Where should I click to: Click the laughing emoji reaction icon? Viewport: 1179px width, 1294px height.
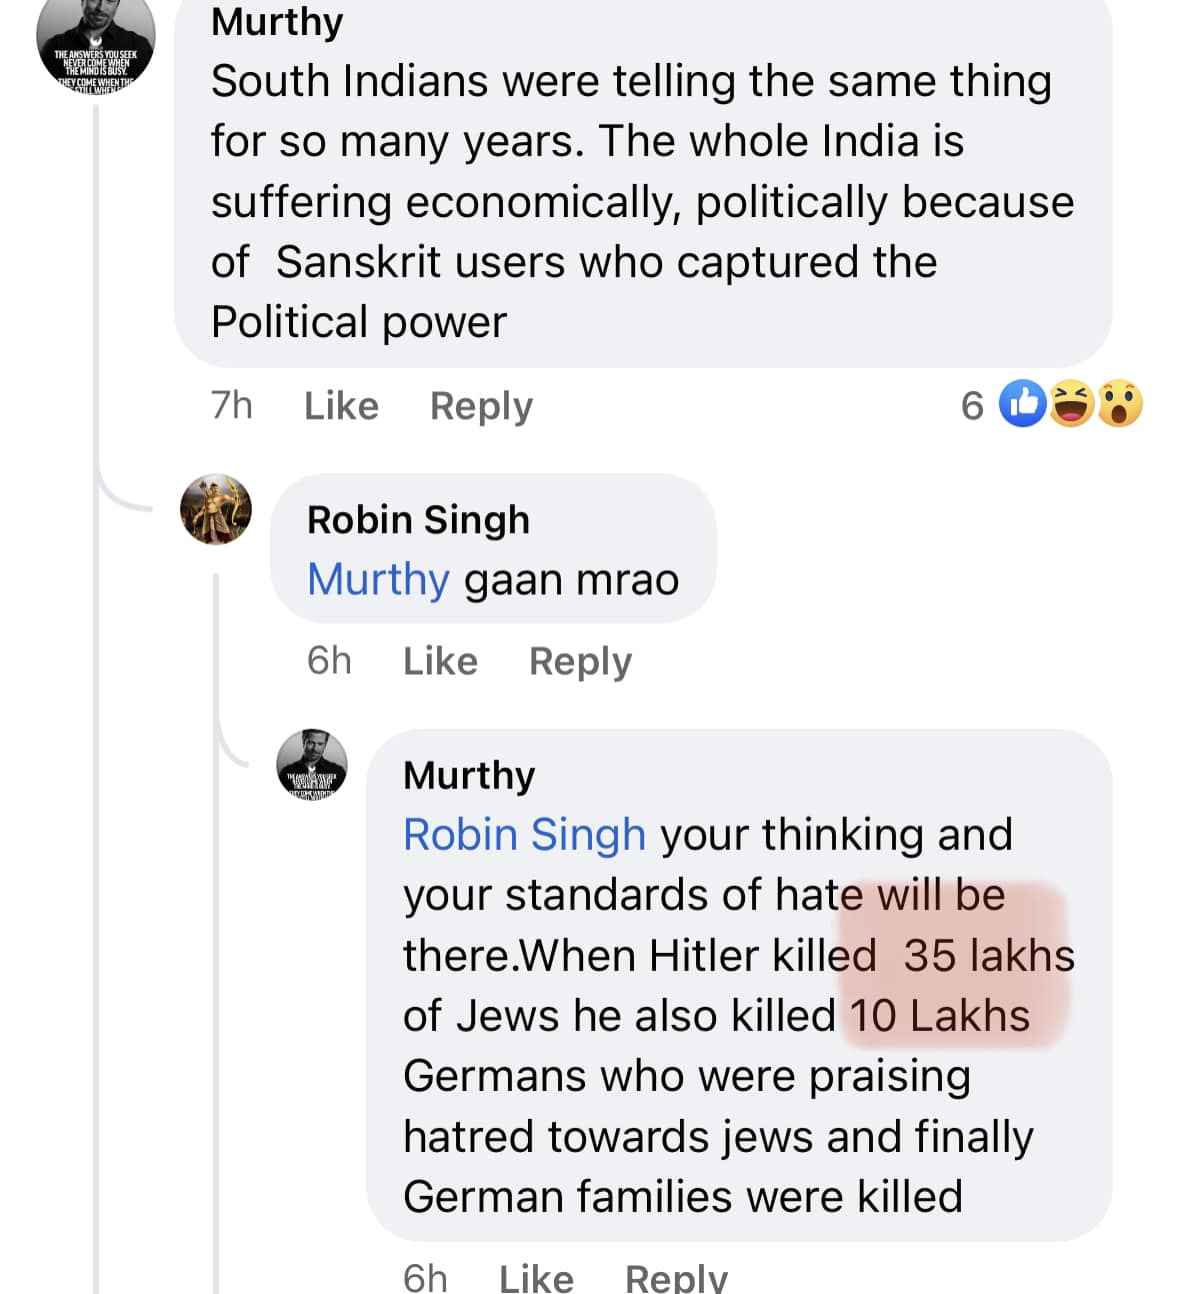[x=1071, y=404]
